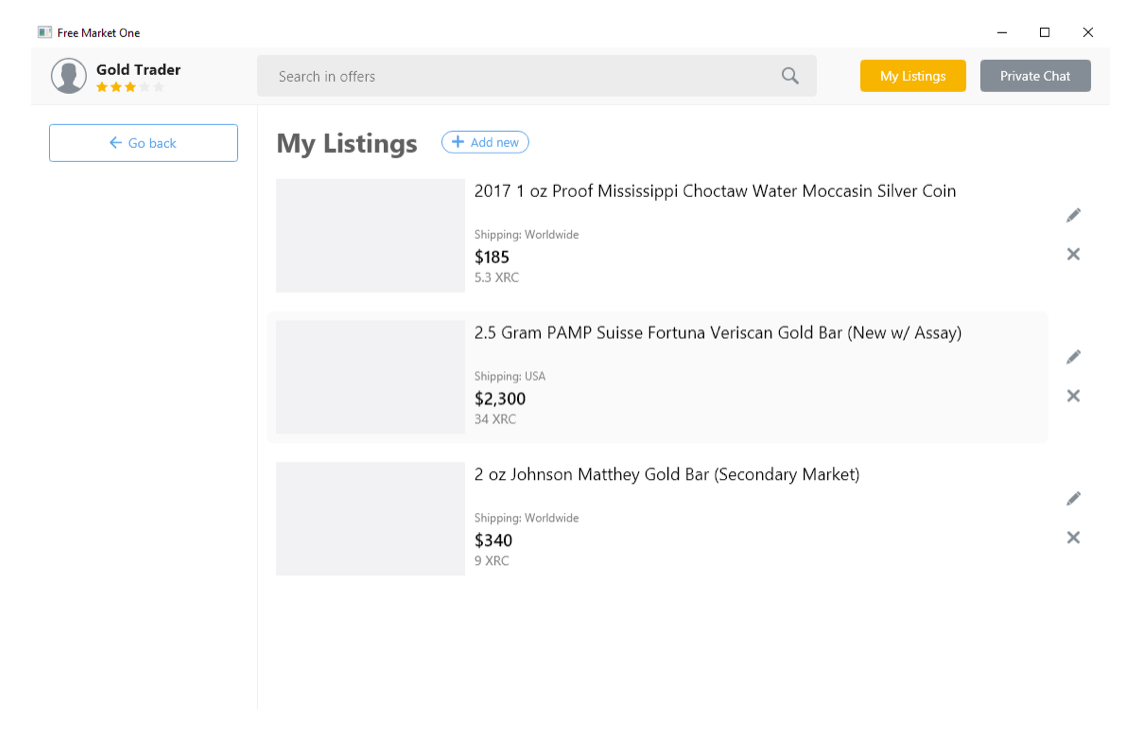Click the 9 XRC amount
Viewport: 1141px width, 729px height.
[x=492, y=562]
